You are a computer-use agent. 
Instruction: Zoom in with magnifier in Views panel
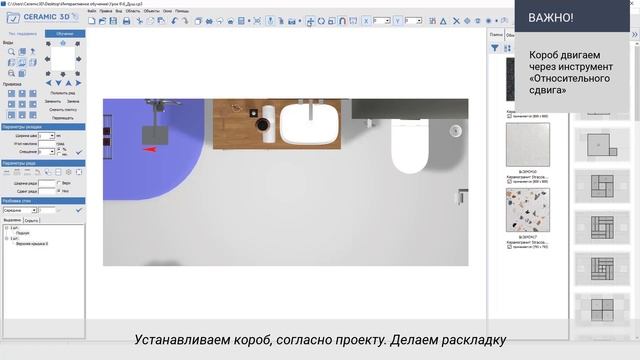[11, 52]
